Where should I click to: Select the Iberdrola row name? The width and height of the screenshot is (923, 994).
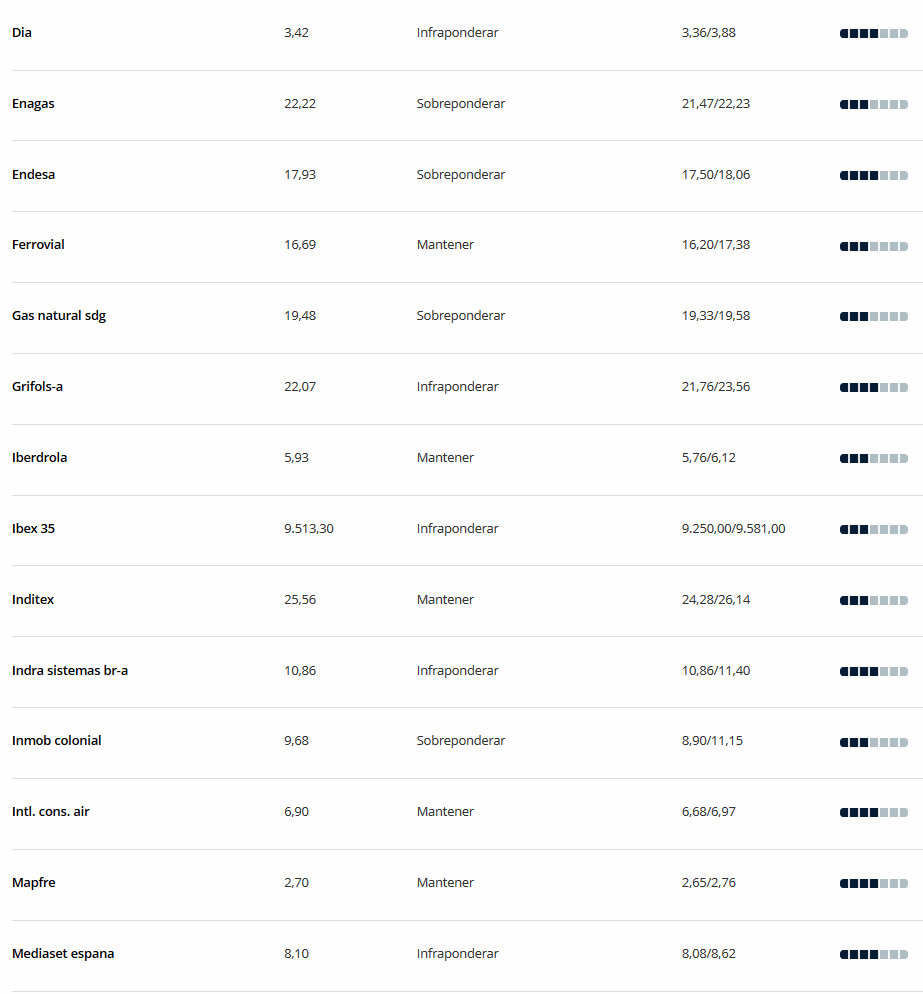[39, 458]
